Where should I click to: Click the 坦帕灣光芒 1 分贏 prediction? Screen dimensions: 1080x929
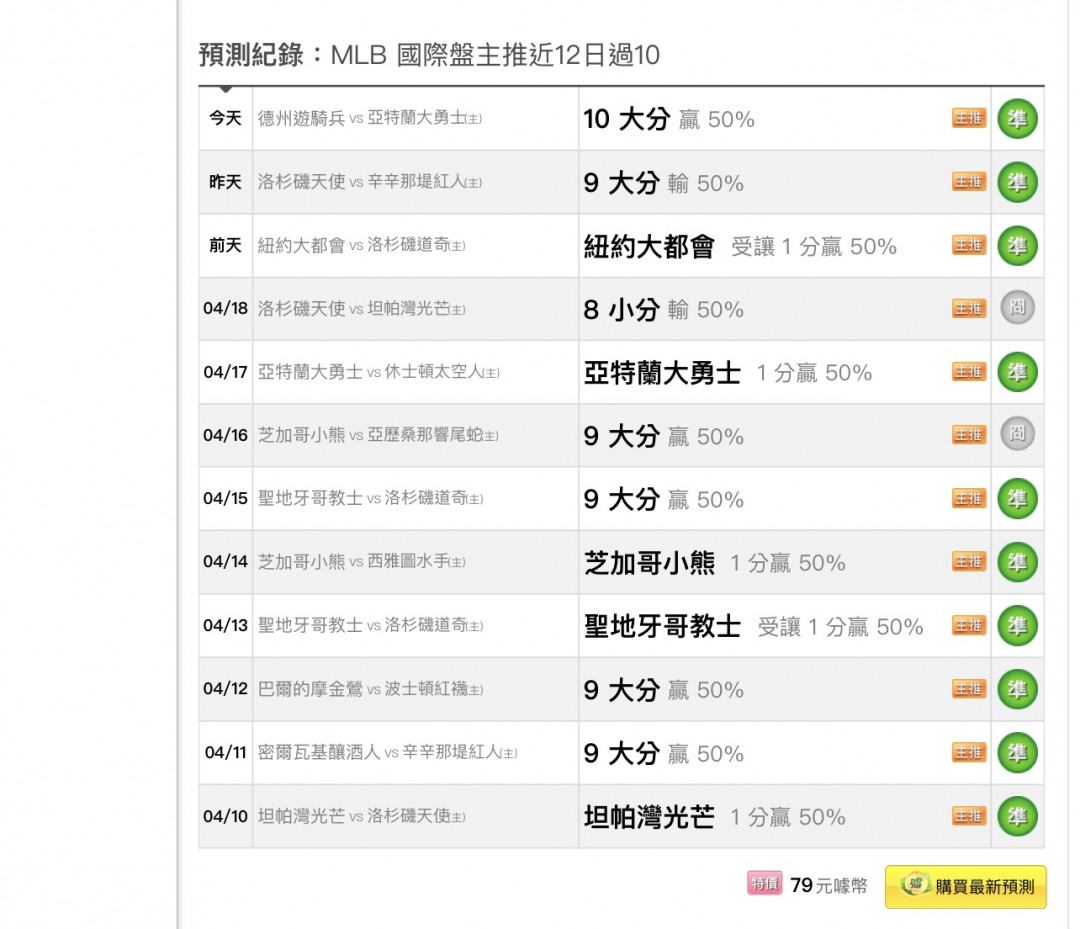click(x=715, y=817)
